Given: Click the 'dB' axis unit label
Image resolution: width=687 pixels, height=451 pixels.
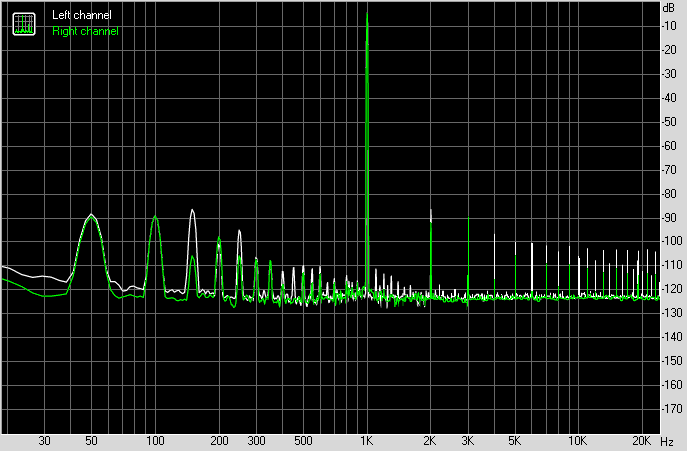Looking at the screenshot, I should (669, 8).
